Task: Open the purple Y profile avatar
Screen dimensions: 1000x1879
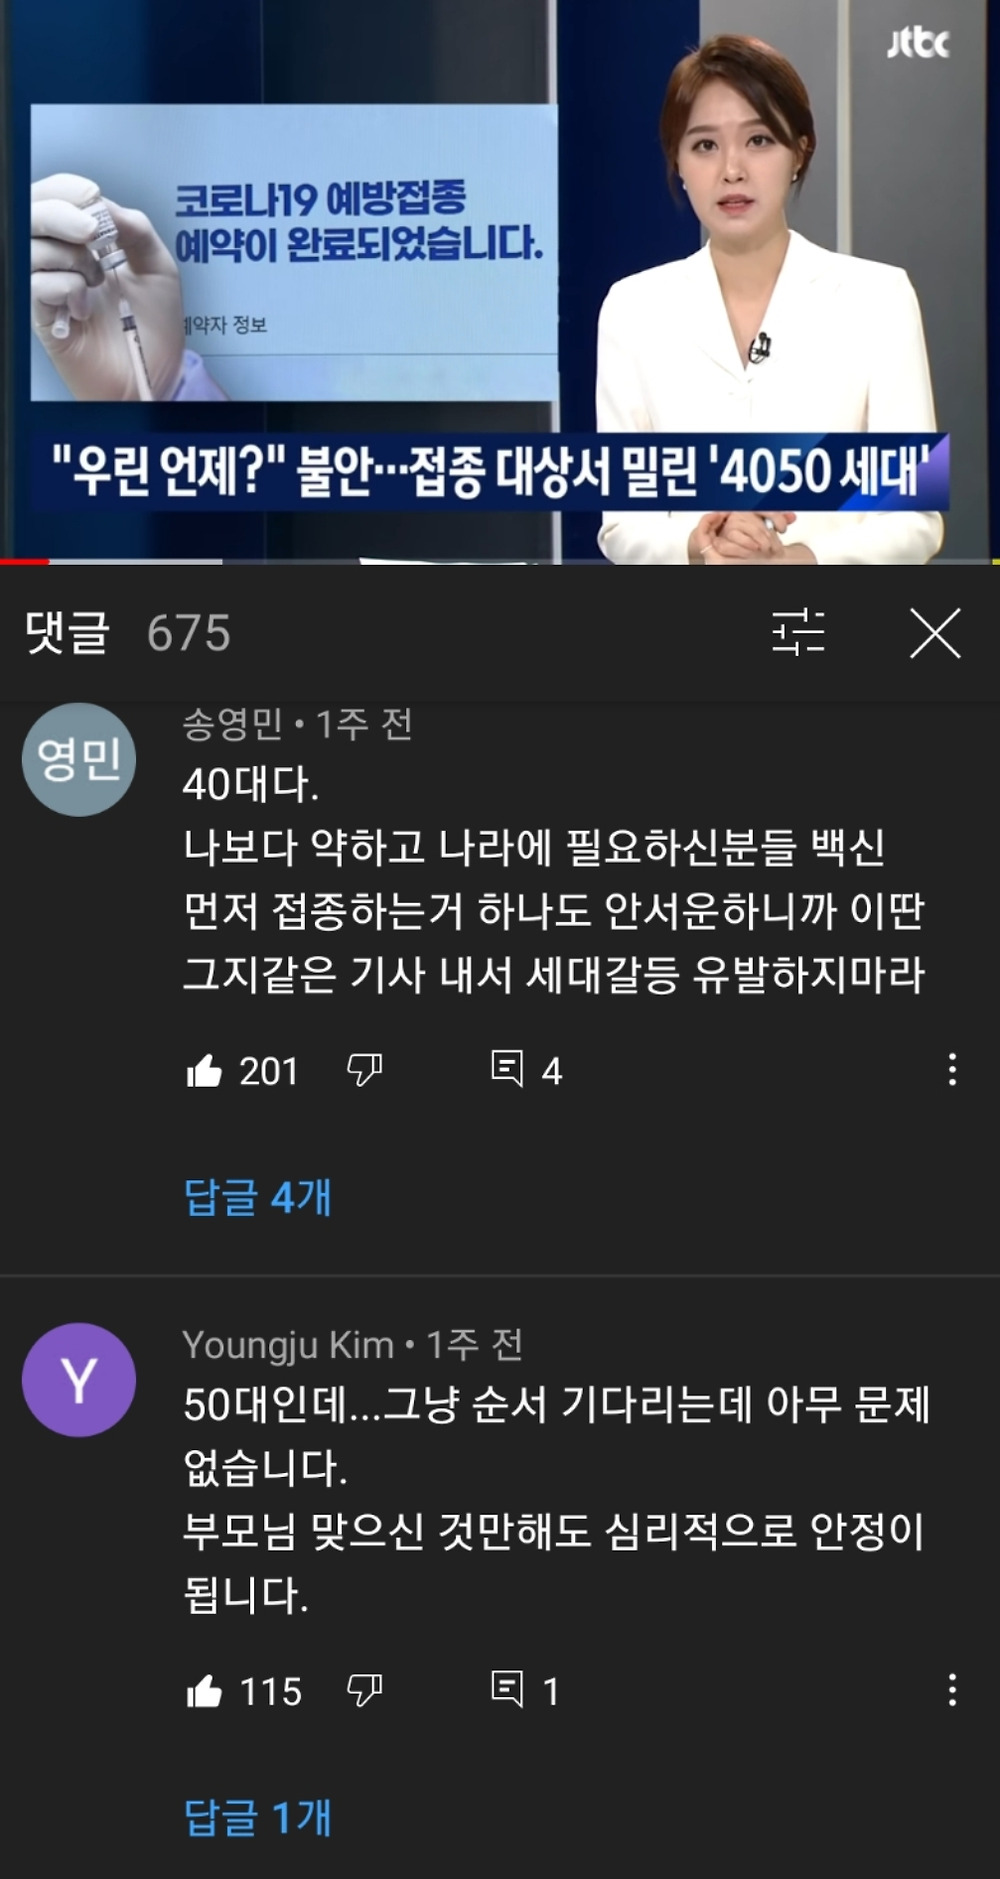Action: (x=79, y=1380)
